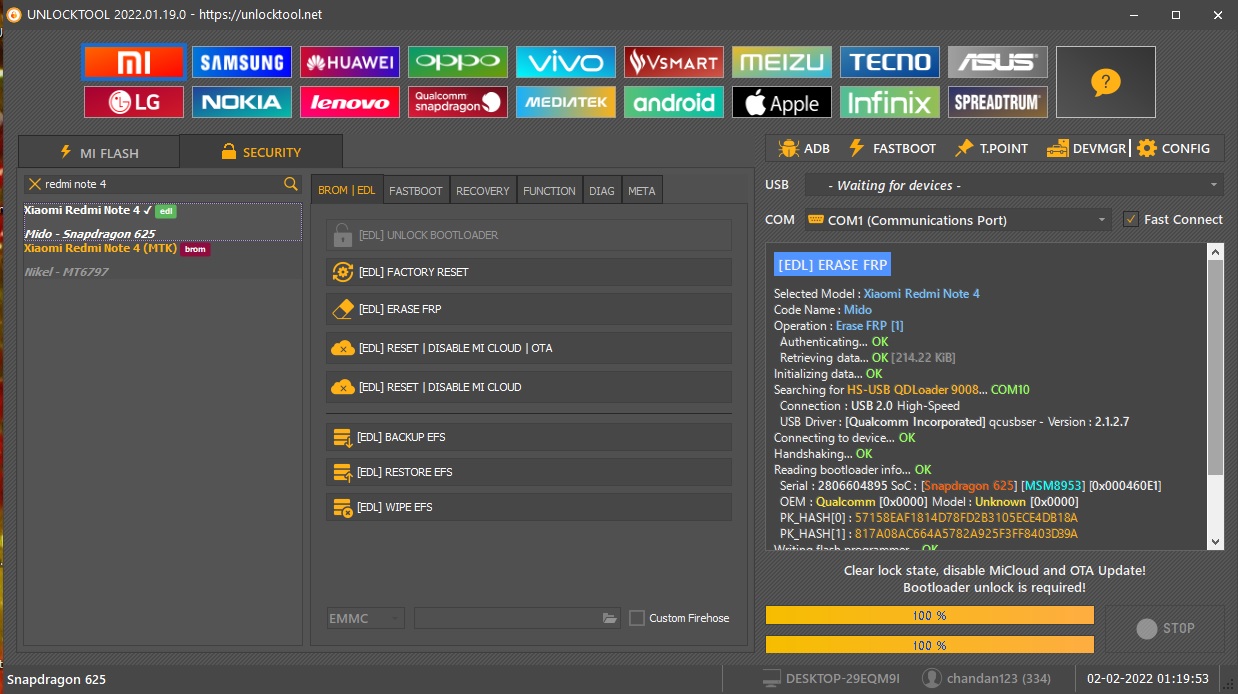Run [EDL] FACTORY RESET

[x=529, y=272]
